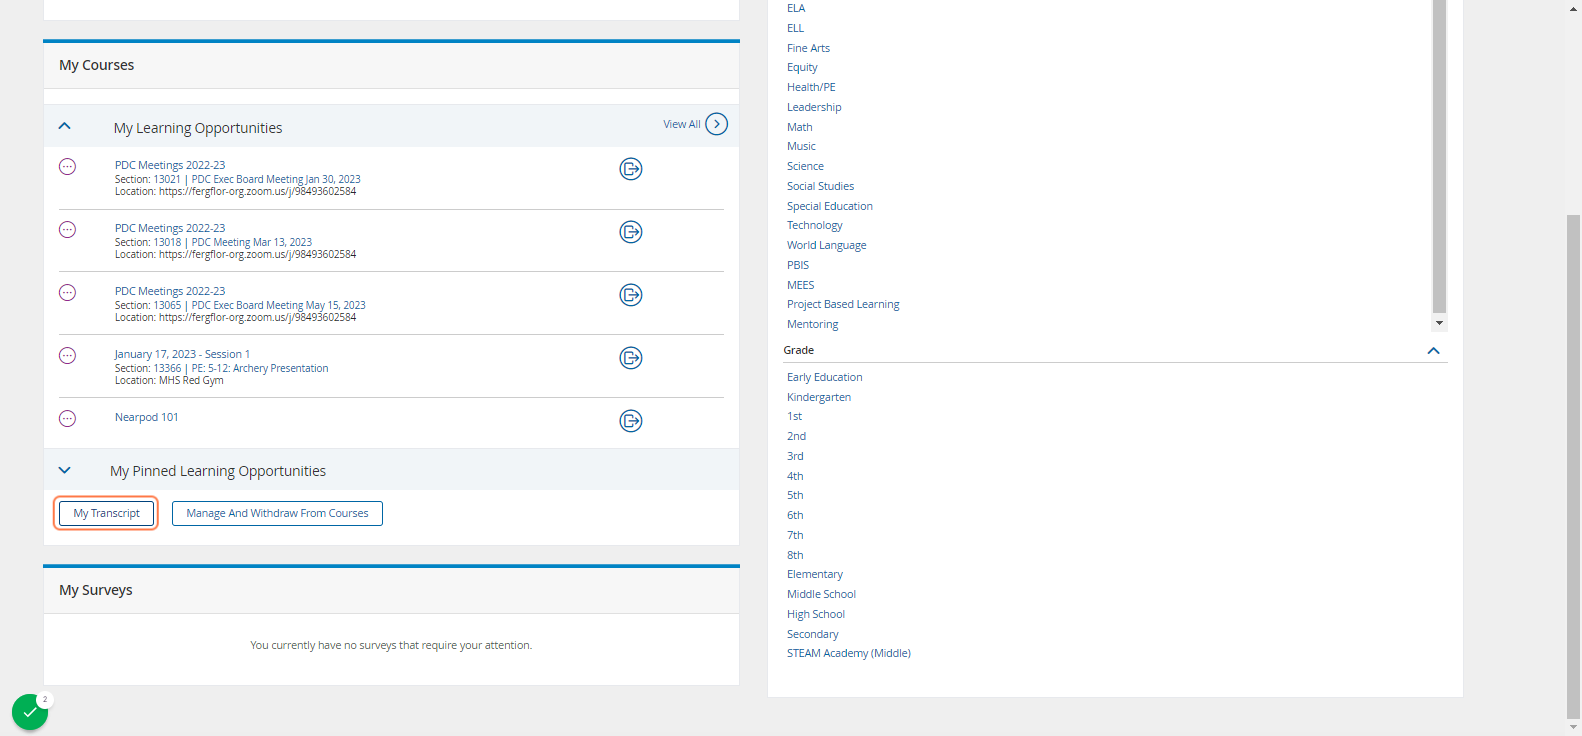Screen dimensions: 1582x736
Task: Open launch icon for PDC Exec Board Meeting May 15
Action: pyautogui.click(x=631, y=295)
